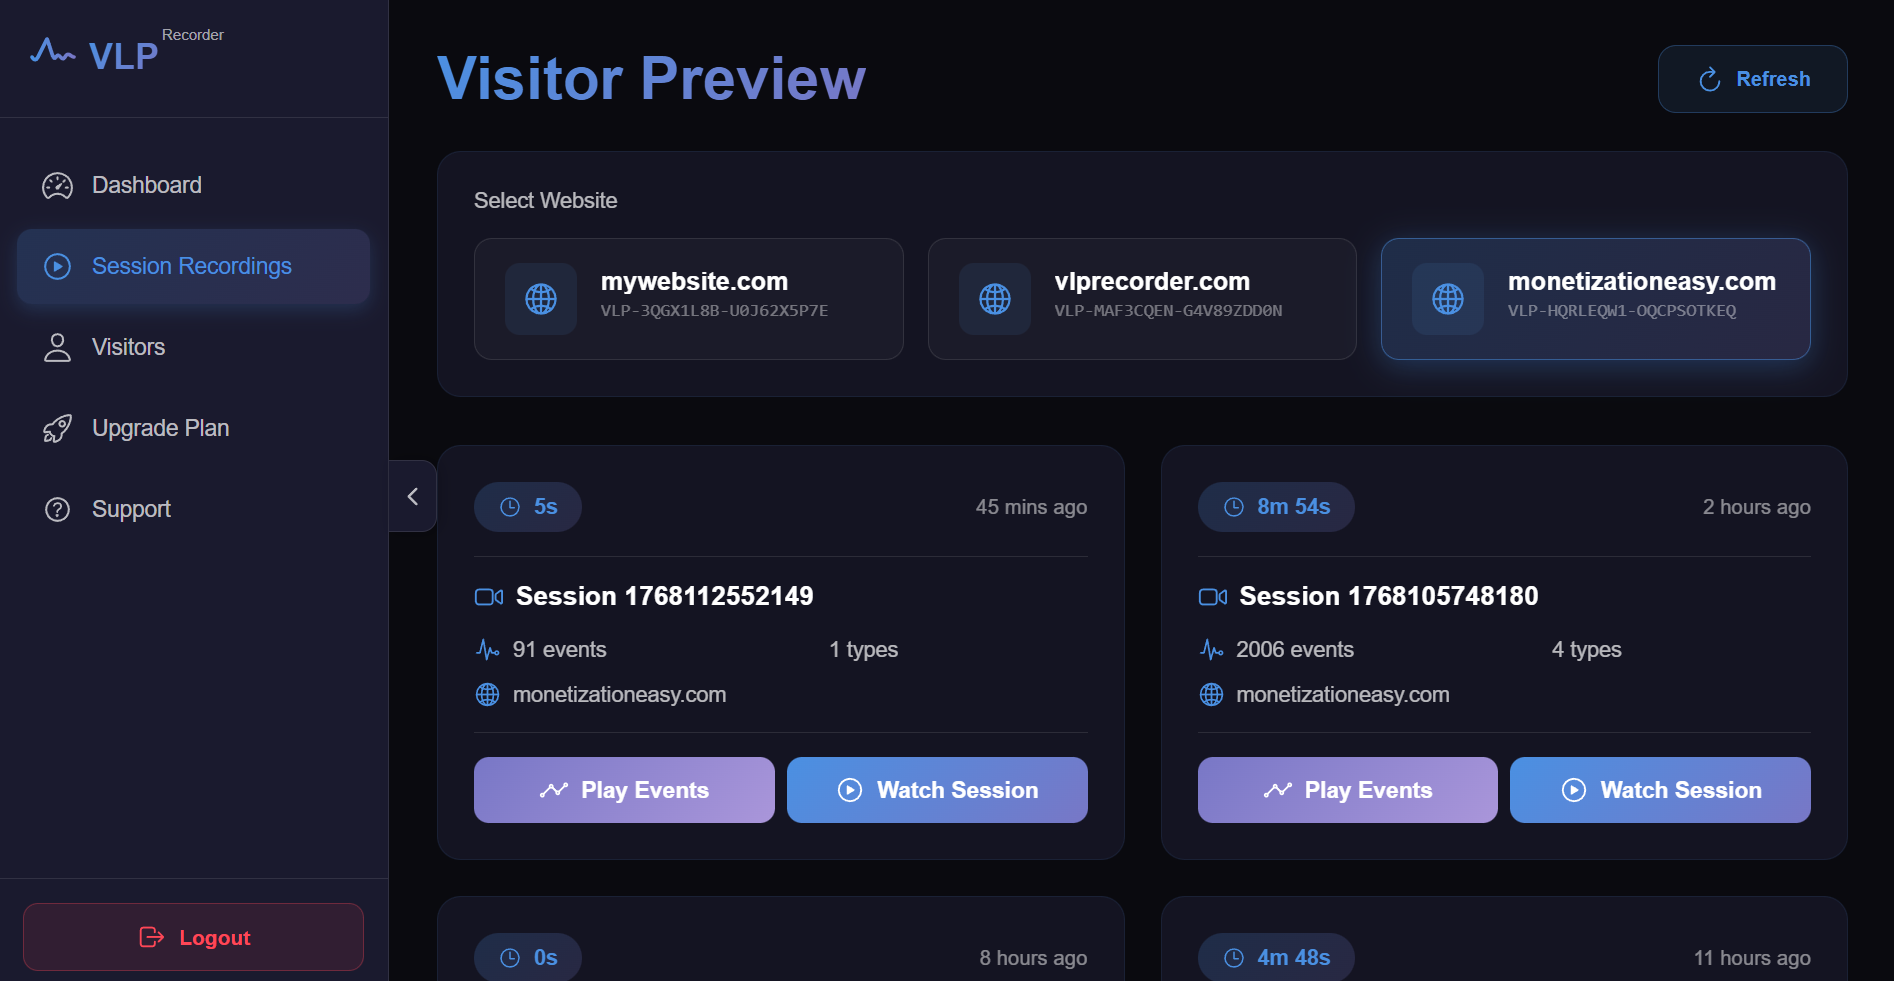Click clock icon in 8m 54s badge
The width and height of the screenshot is (1894, 981).
coord(1234,507)
